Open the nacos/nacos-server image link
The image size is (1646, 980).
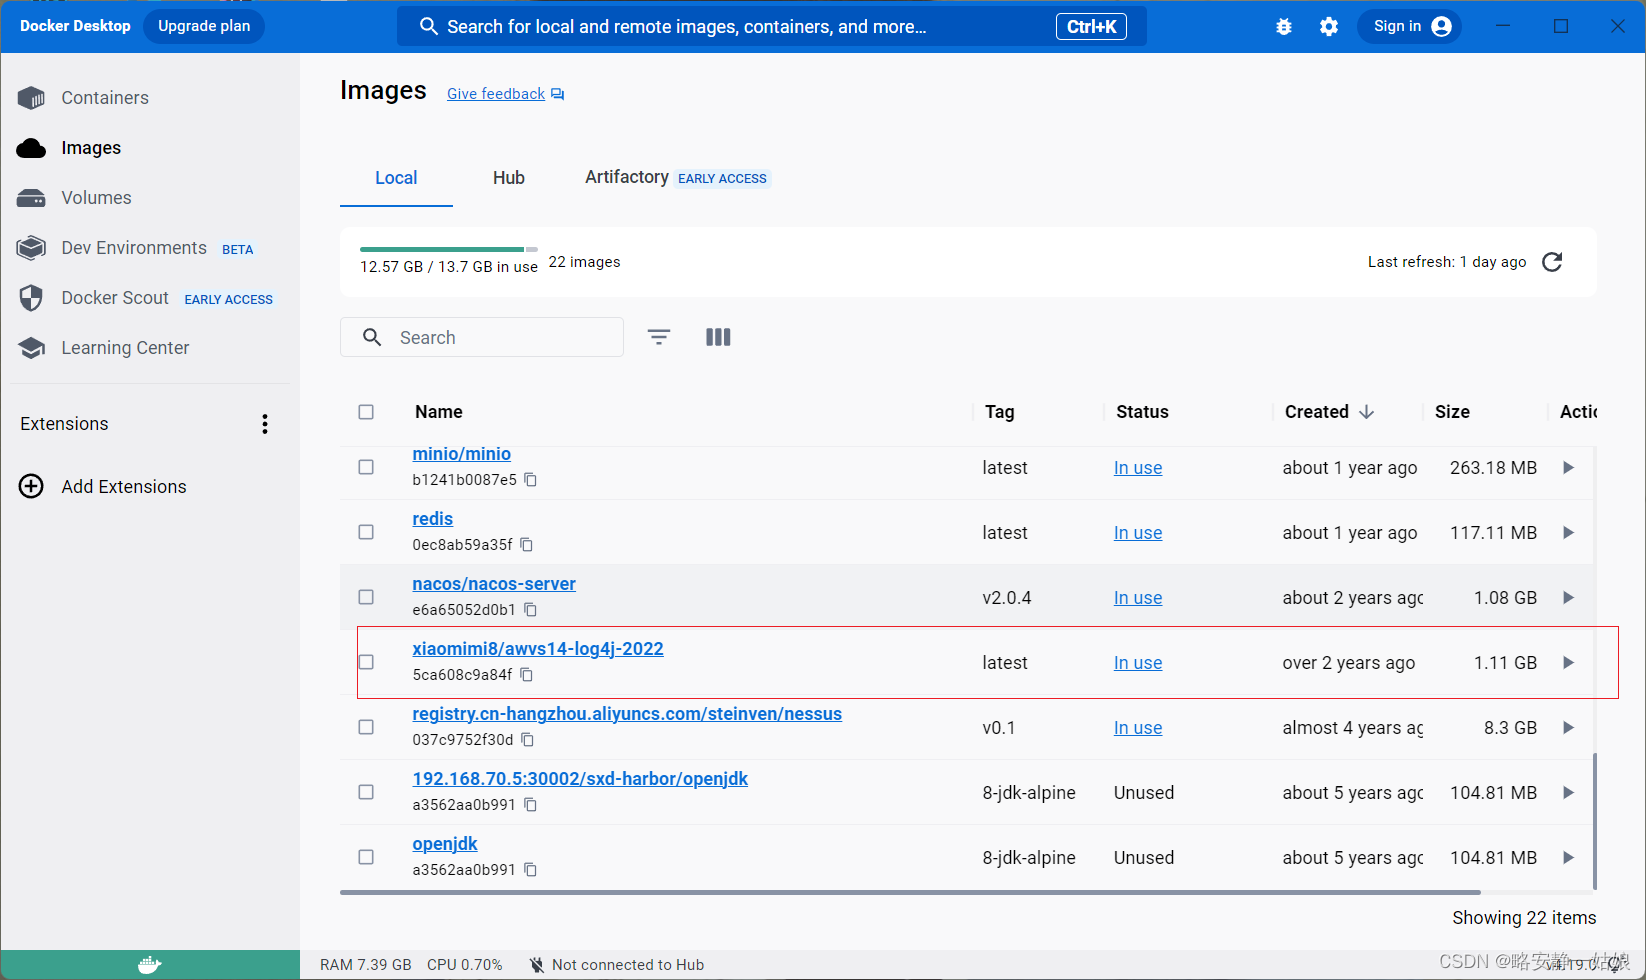click(x=494, y=584)
